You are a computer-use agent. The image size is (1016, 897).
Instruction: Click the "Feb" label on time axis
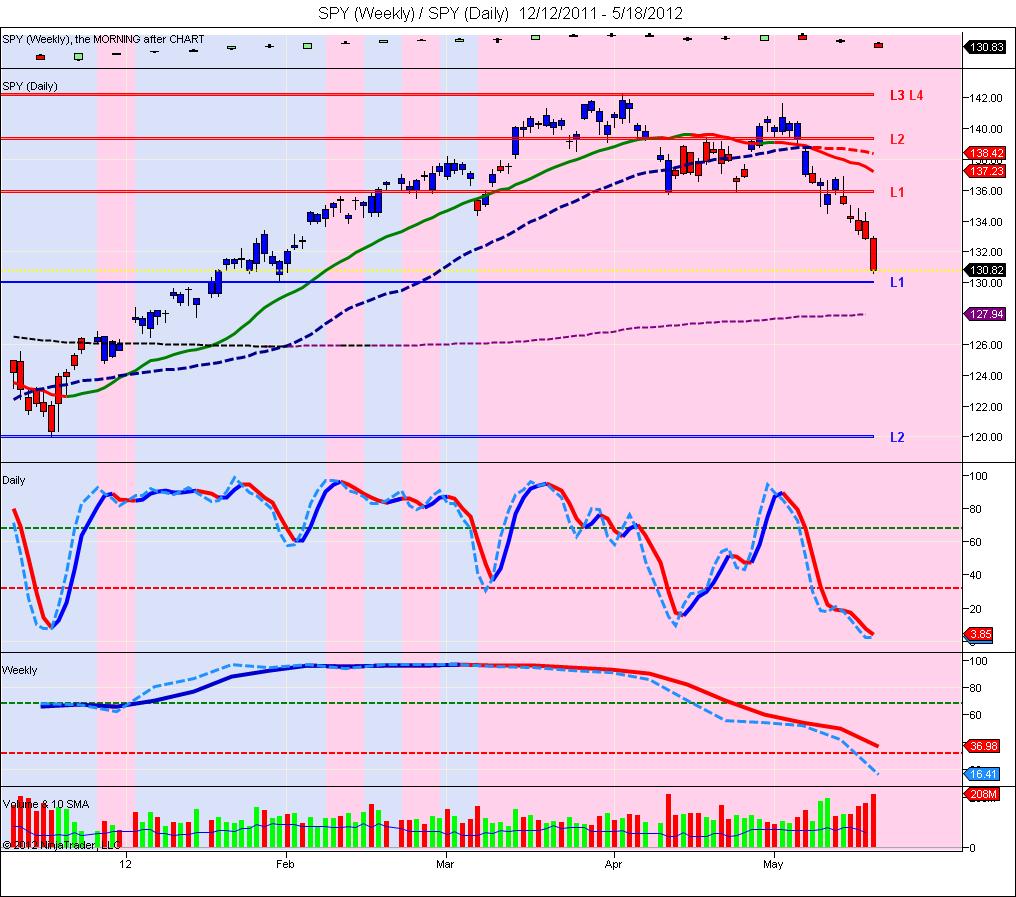tap(285, 864)
